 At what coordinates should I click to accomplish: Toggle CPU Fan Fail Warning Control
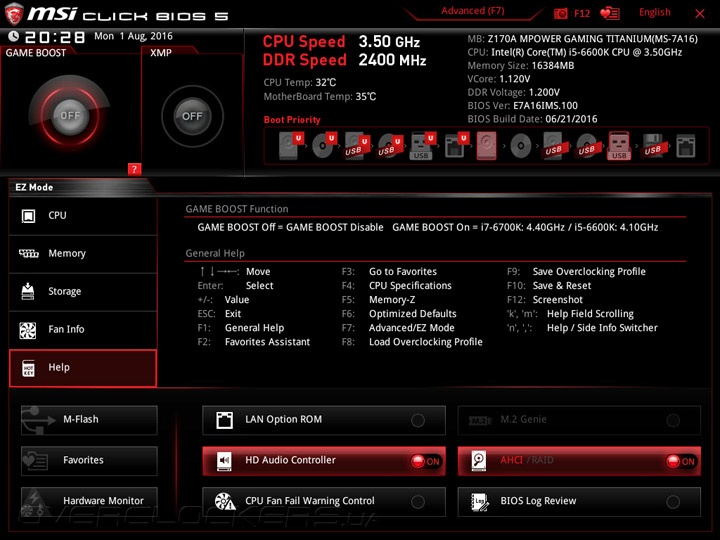(324, 501)
